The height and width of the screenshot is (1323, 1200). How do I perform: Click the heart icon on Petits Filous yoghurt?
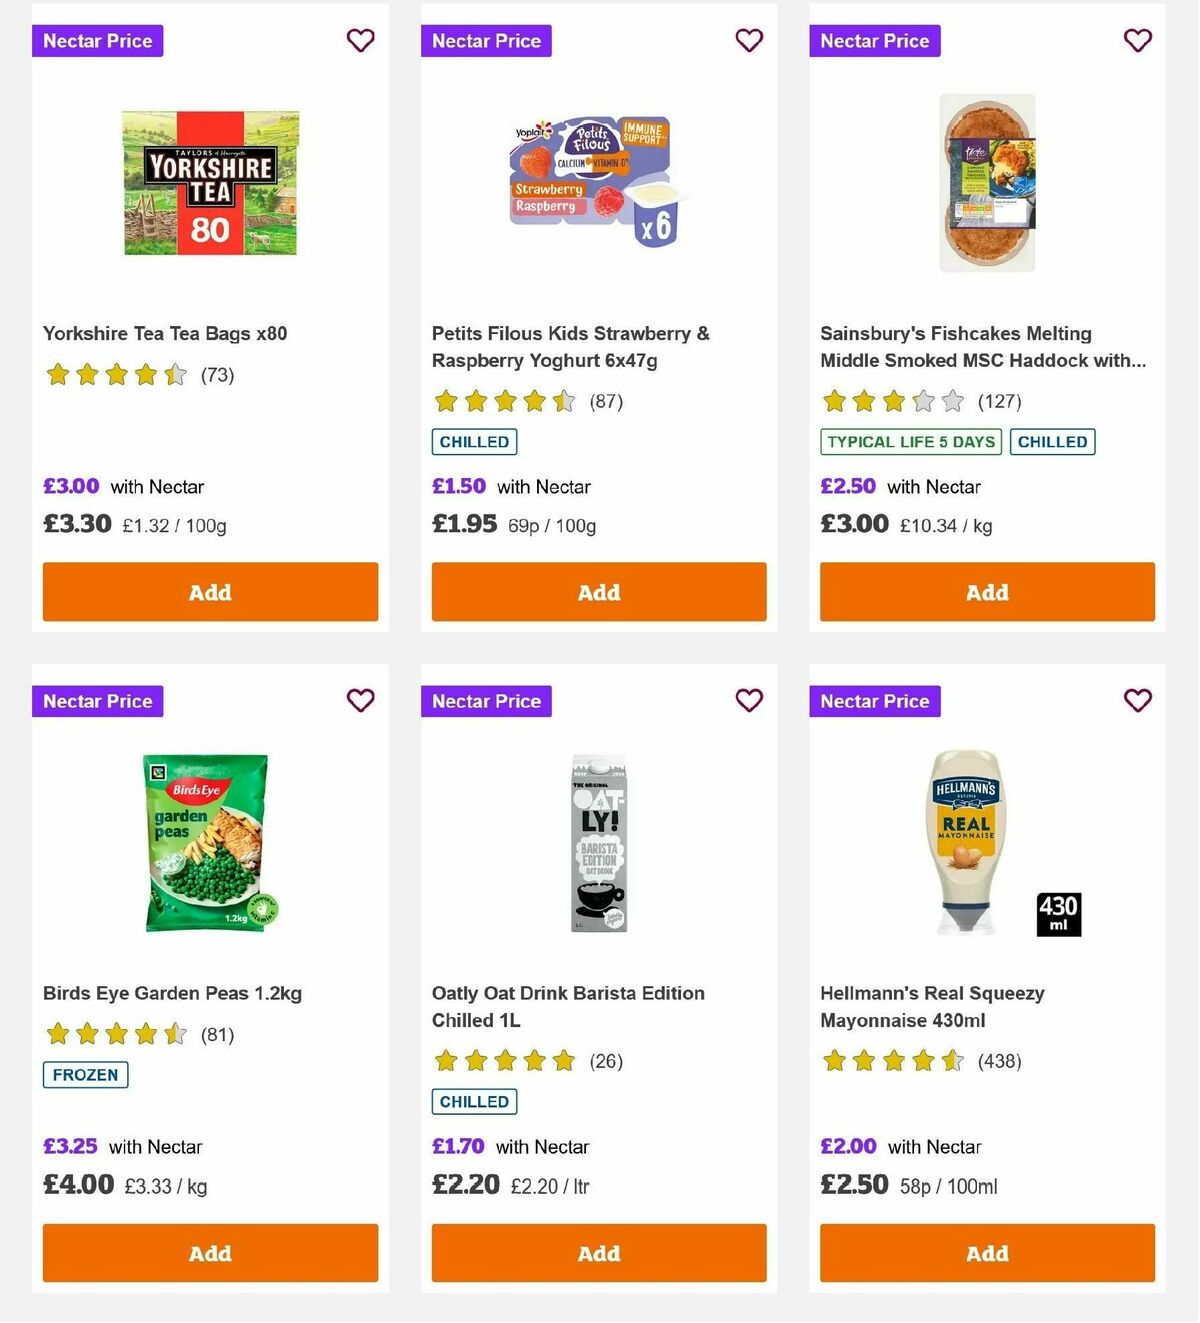click(749, 41)
